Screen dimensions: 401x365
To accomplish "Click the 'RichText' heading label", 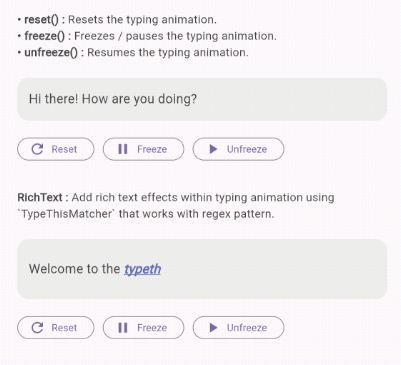I will pos(40,197).
